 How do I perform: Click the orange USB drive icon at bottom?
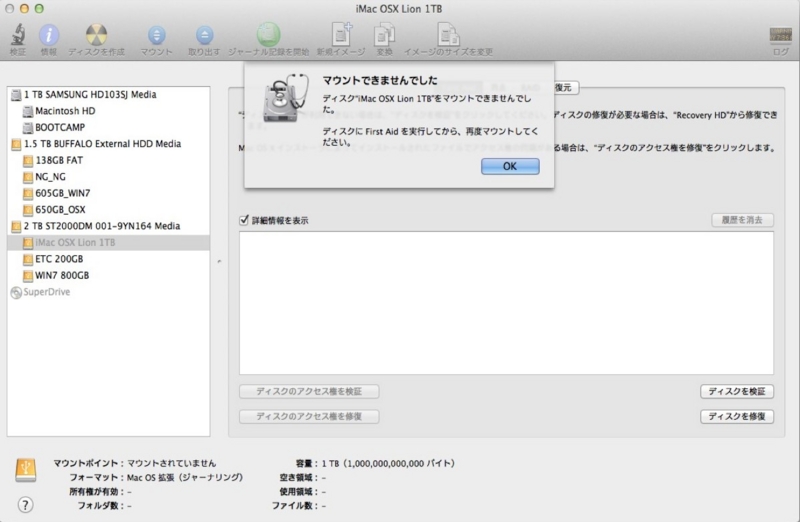tap(26, 470)
